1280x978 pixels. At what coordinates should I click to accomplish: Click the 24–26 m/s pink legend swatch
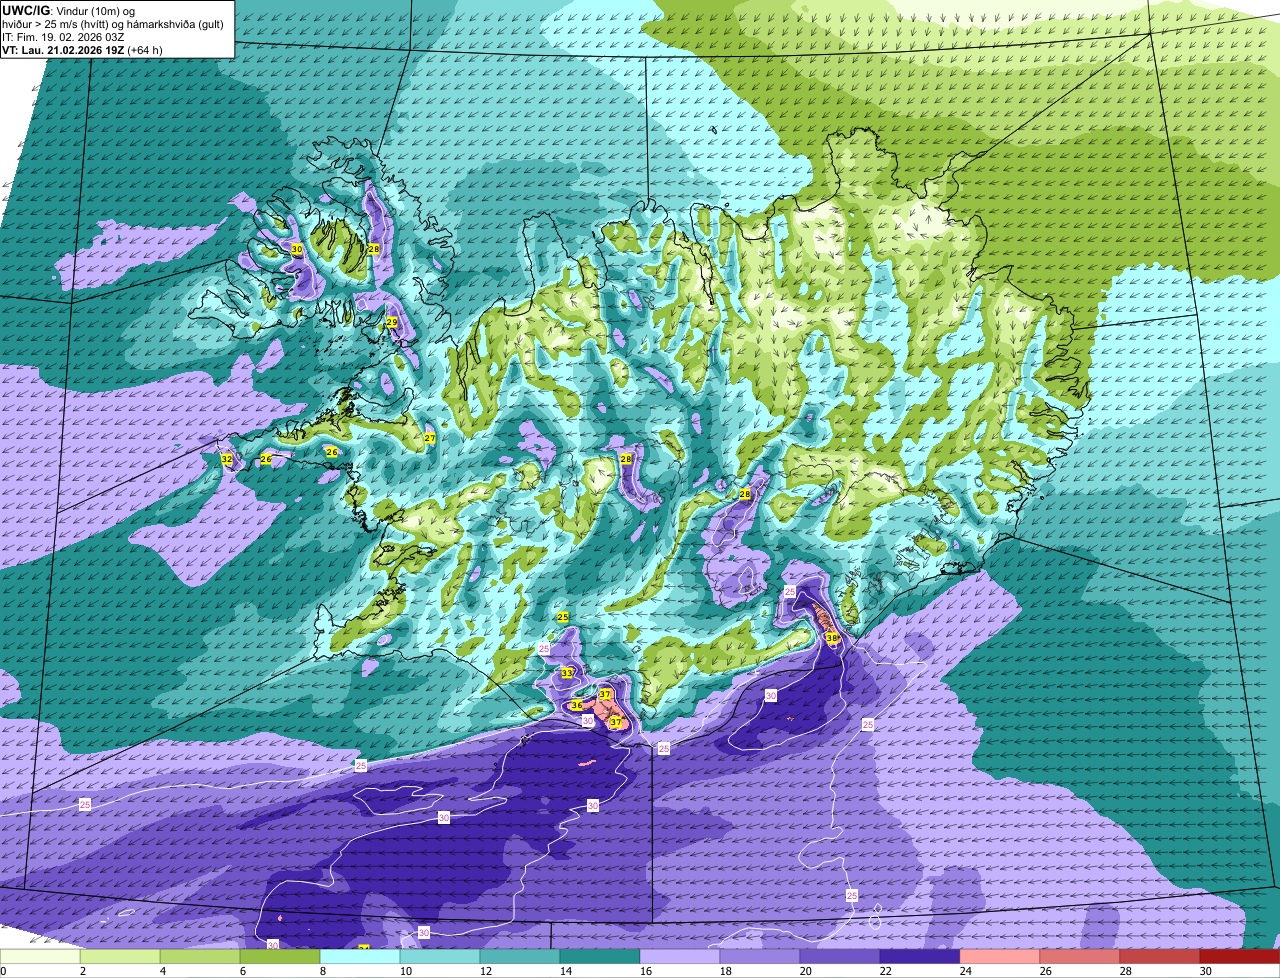1000,957
